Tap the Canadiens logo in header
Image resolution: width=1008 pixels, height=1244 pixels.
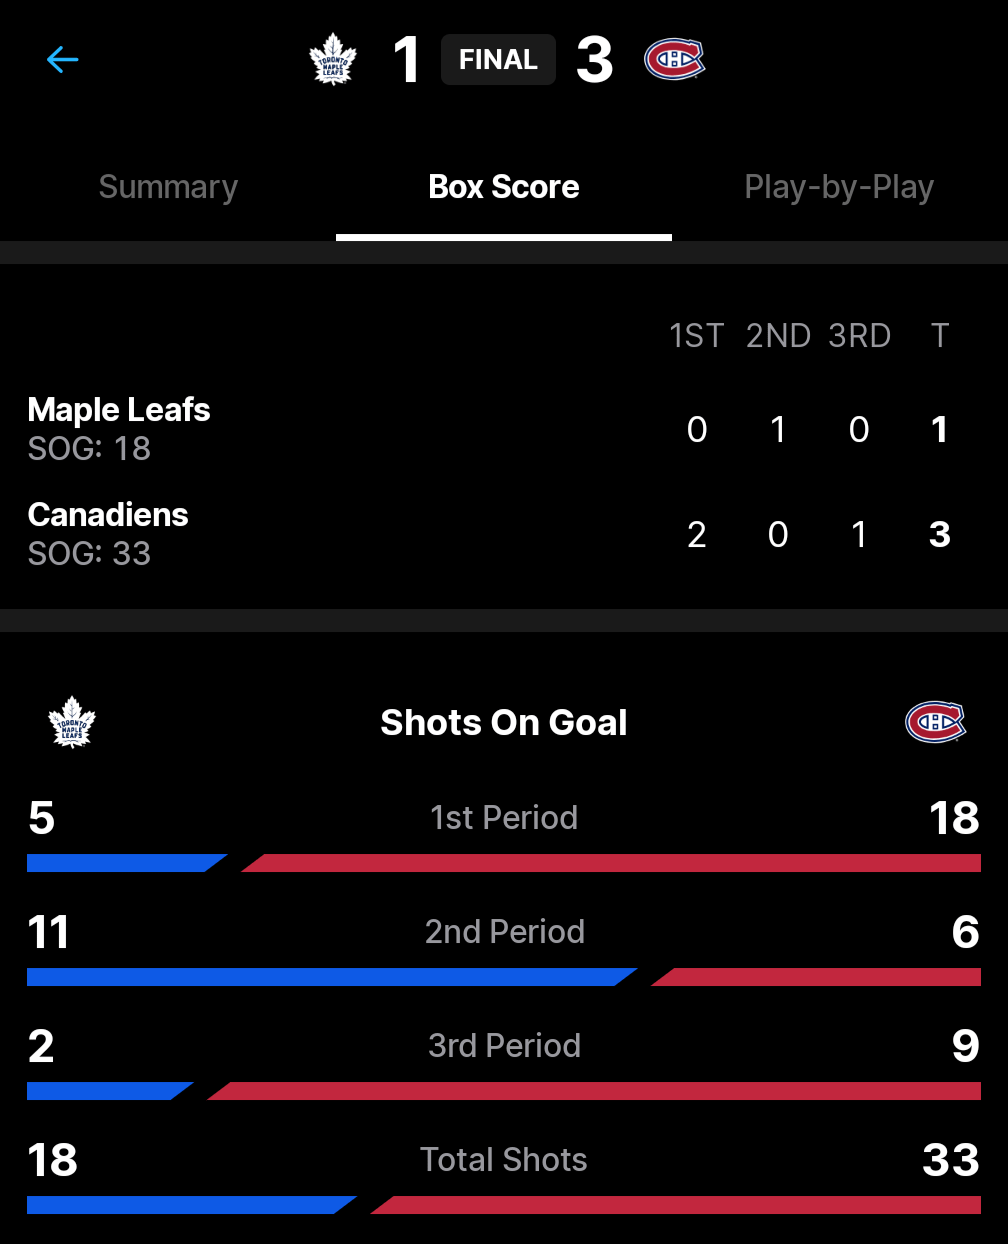pyautogui.click(x=675, y=59)
